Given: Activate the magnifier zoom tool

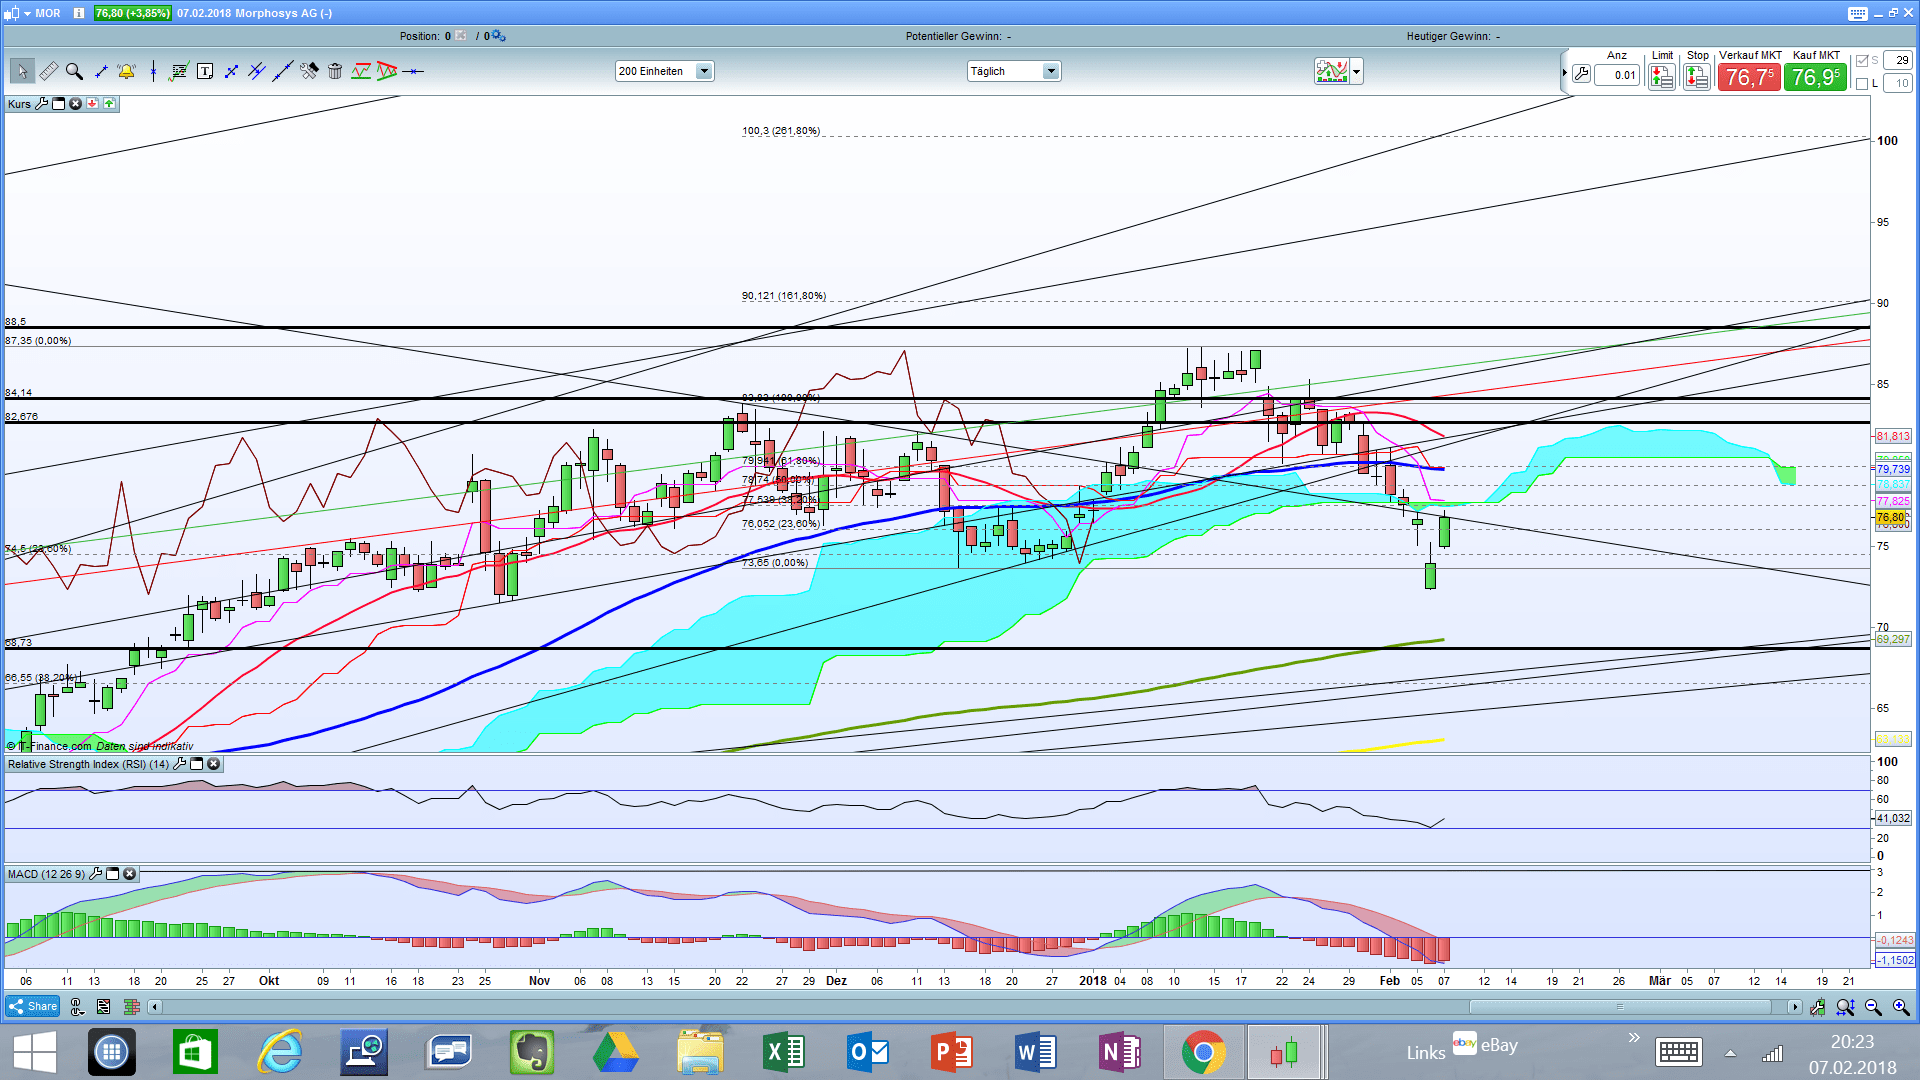Looking at the screenshot, I should click(x=74, y=71).
